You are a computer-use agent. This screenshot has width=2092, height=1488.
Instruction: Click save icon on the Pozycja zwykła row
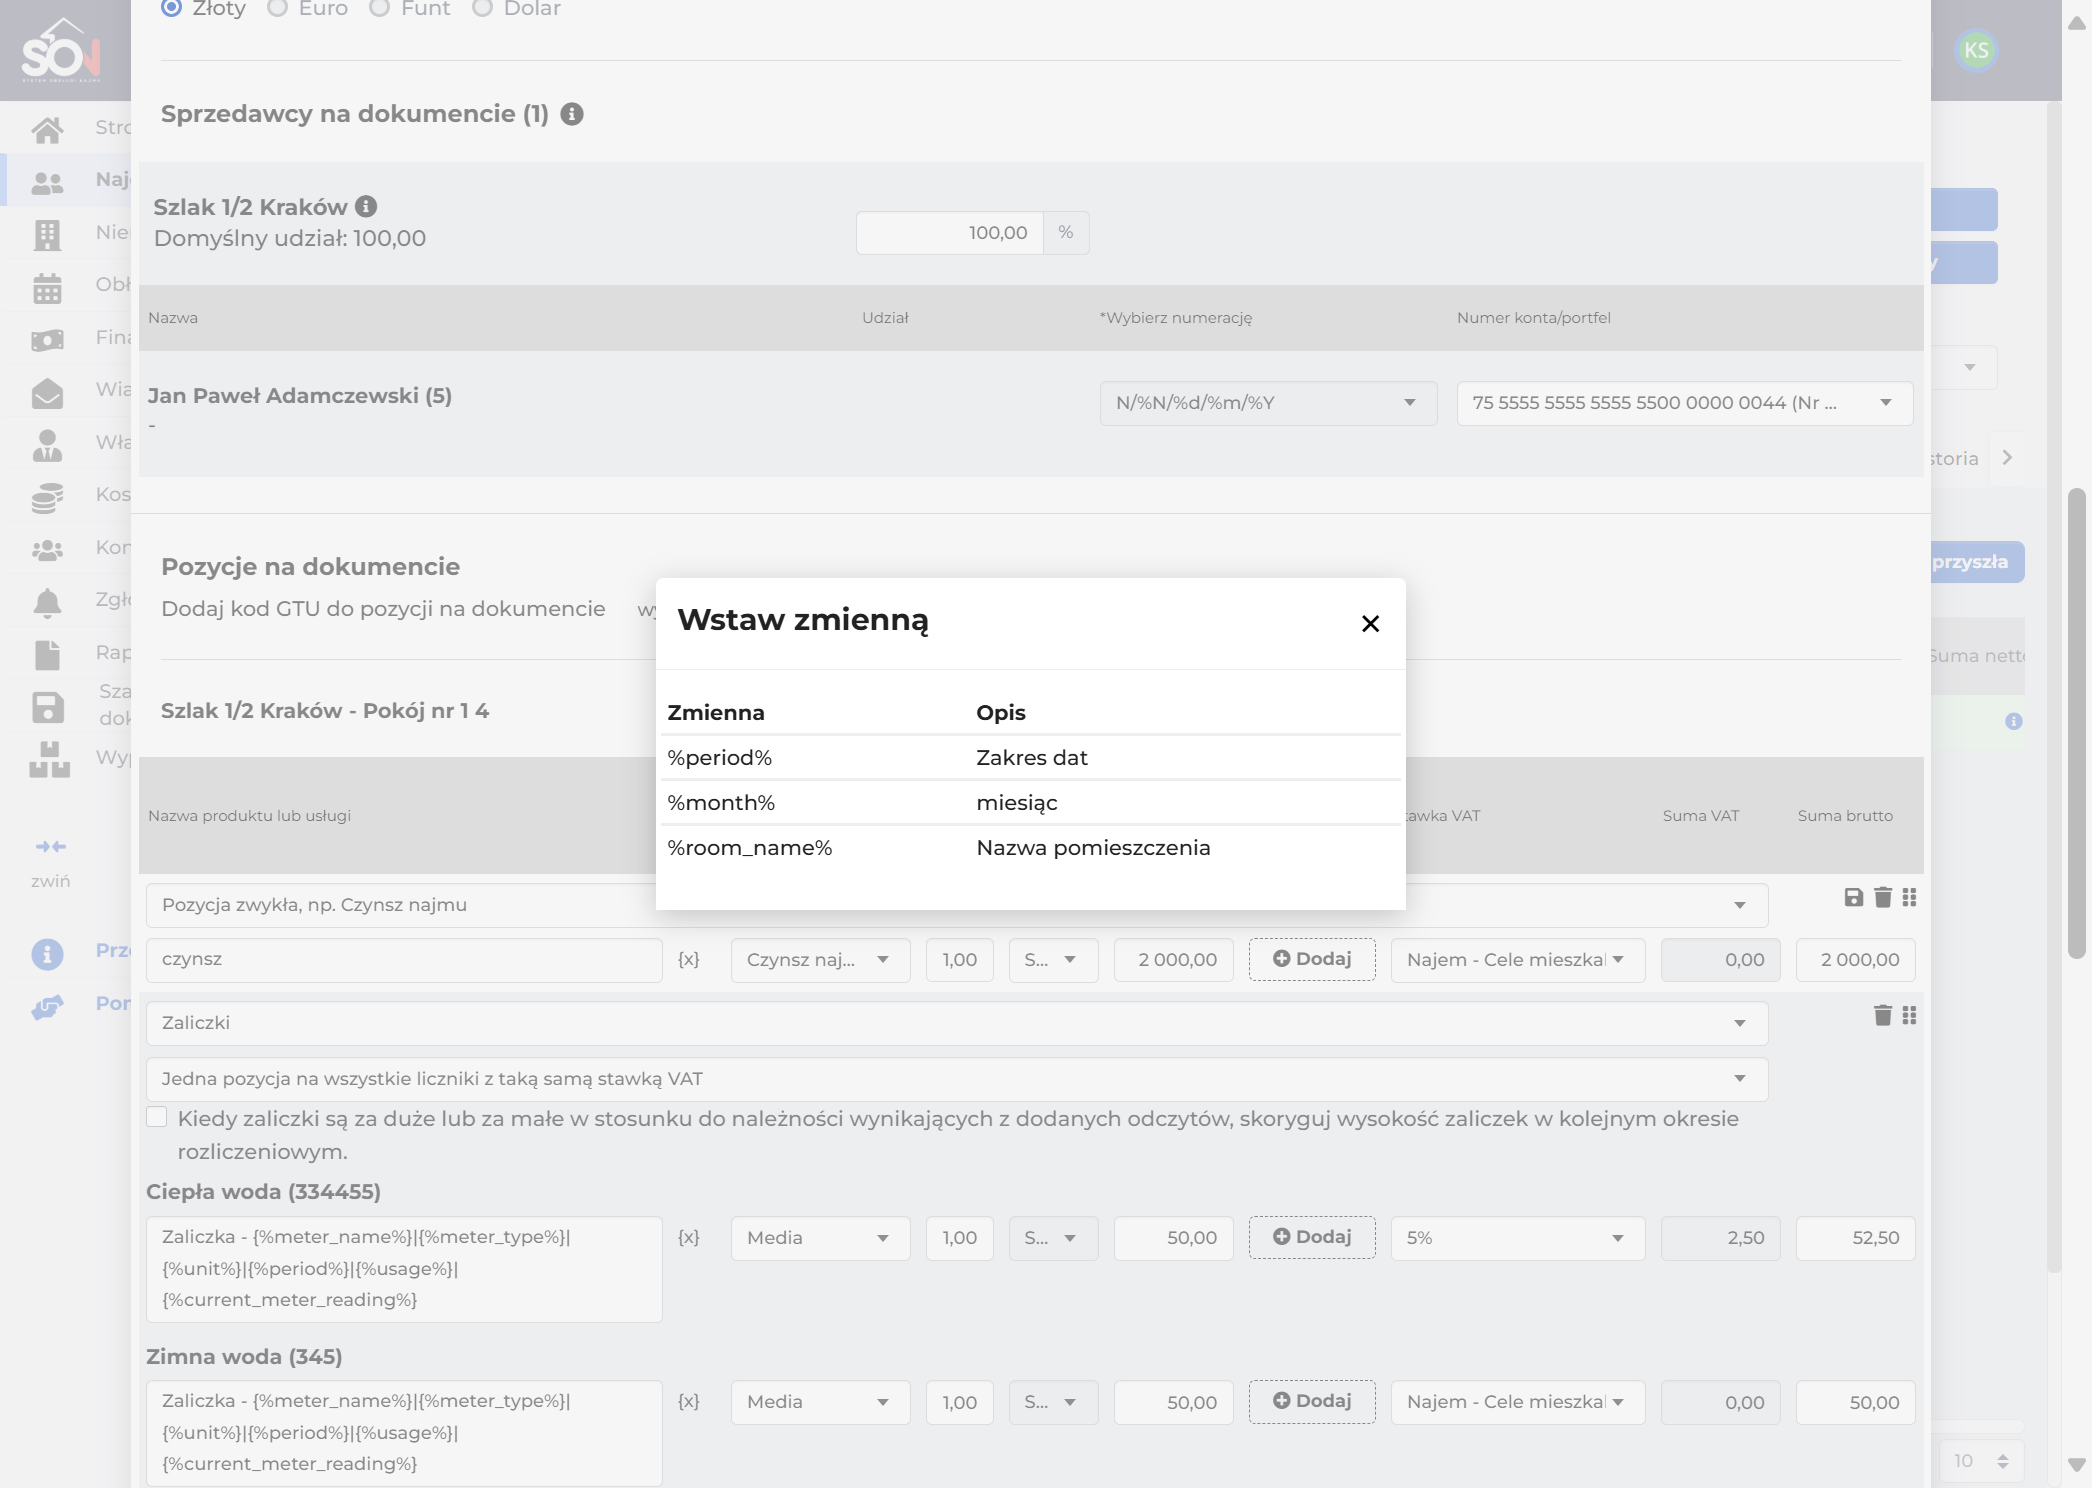tap(1853, 897)
